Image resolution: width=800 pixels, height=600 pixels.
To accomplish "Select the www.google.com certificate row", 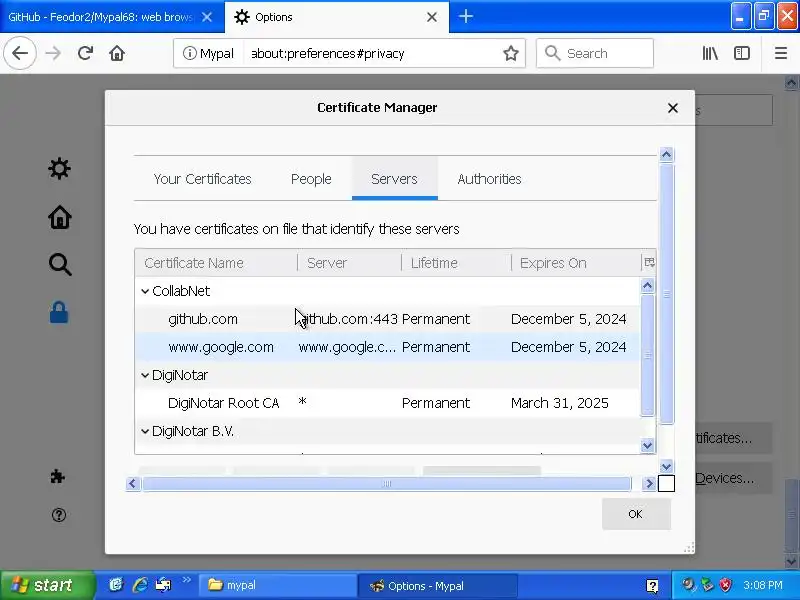I will click(387, 347).
